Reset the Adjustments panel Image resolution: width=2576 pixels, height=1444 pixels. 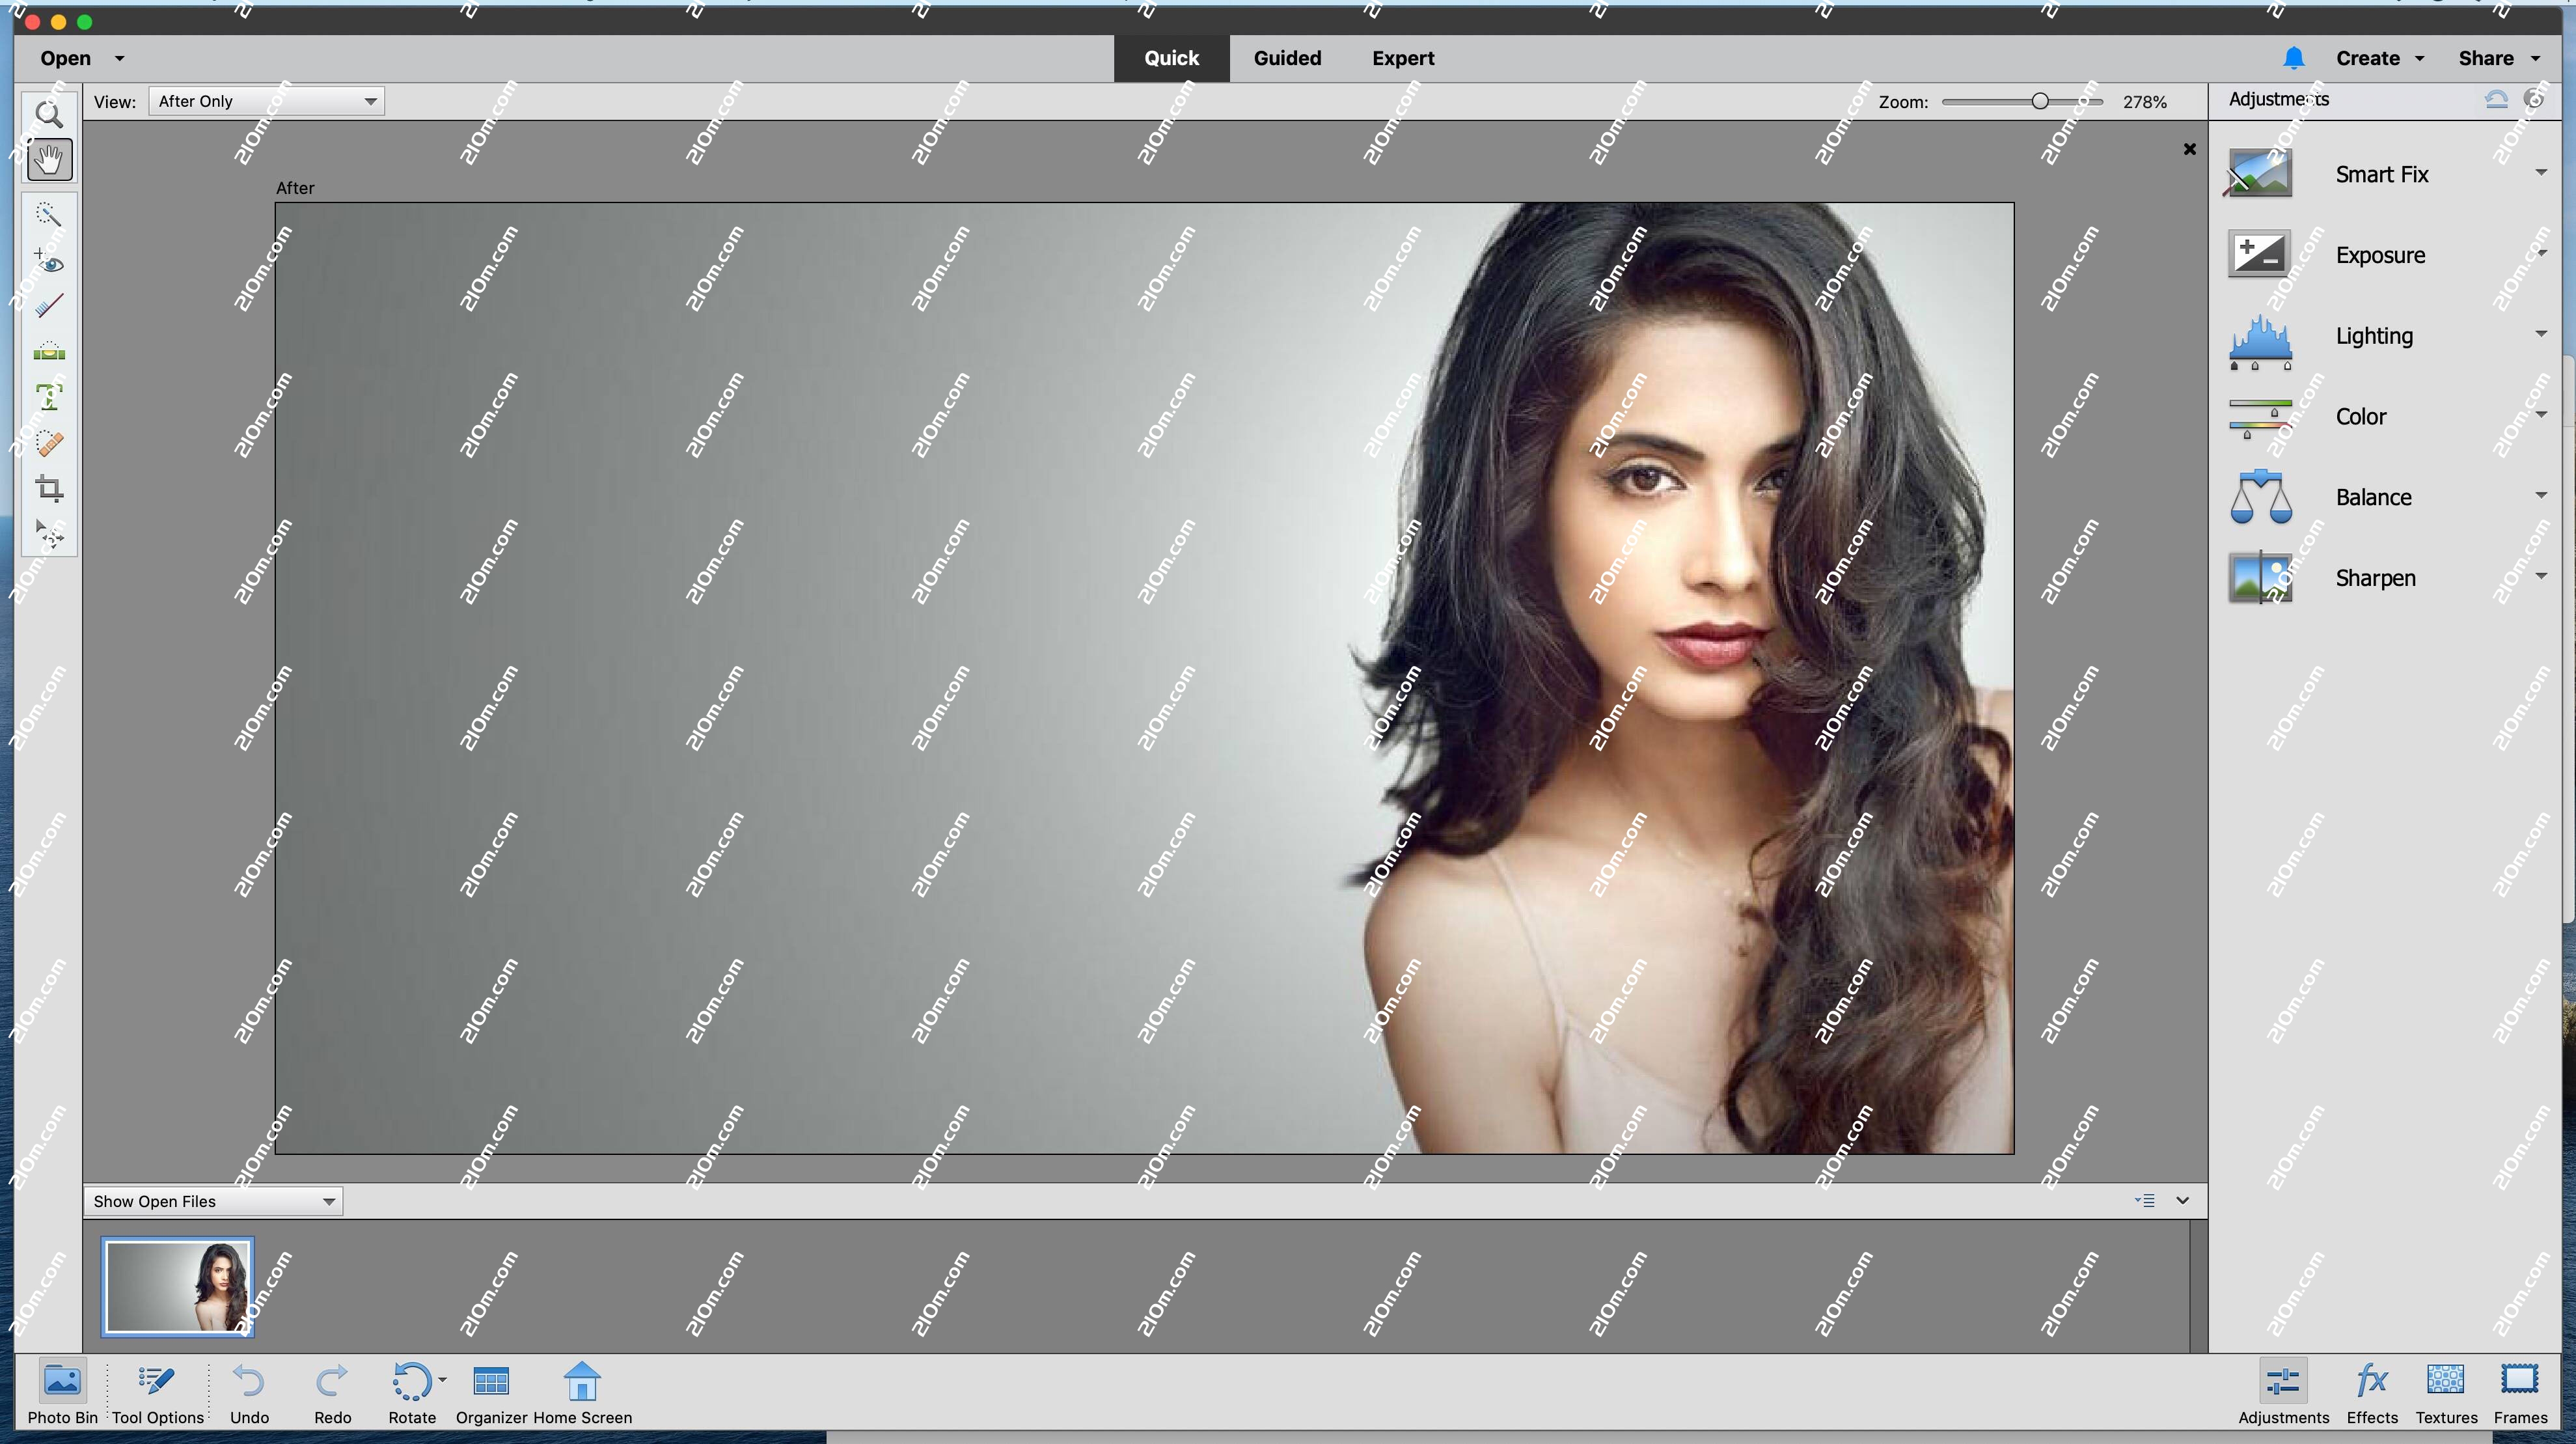click(2496, 99)
